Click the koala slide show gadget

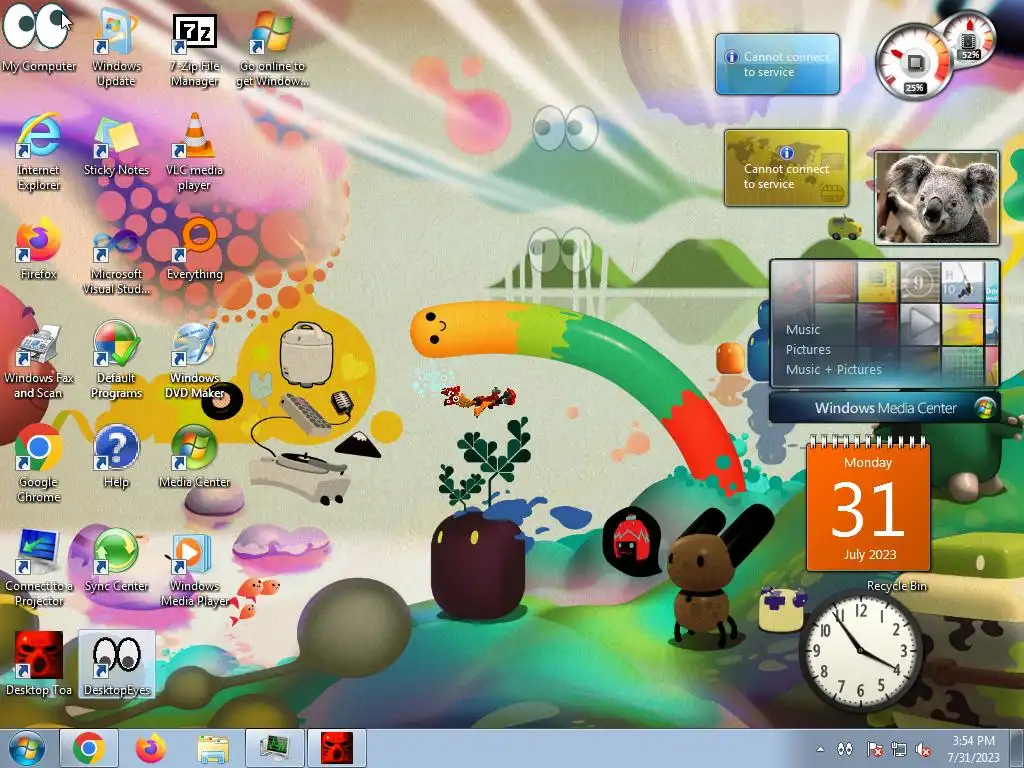pos(936,198)
